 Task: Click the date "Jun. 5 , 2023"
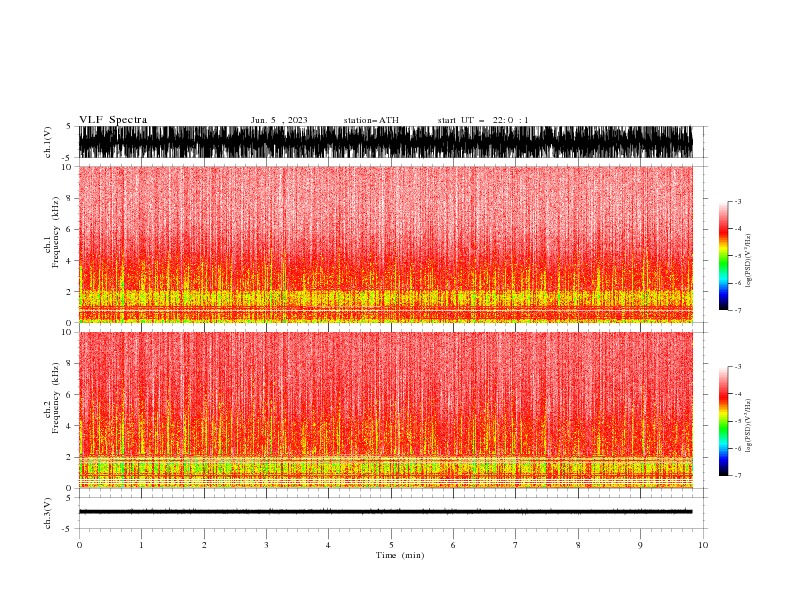279,120
